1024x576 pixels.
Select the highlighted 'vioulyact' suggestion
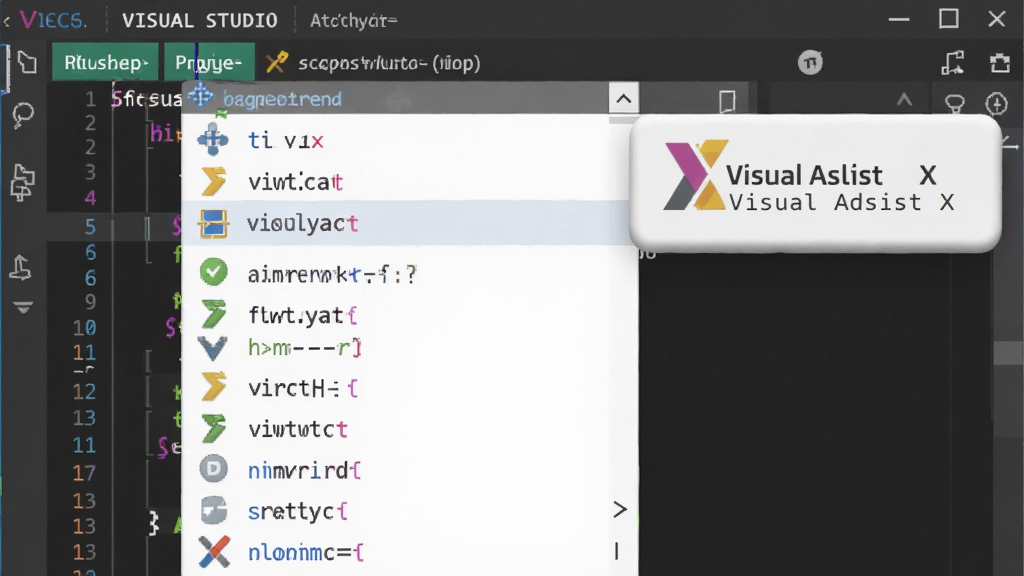[x=409, y=223]
